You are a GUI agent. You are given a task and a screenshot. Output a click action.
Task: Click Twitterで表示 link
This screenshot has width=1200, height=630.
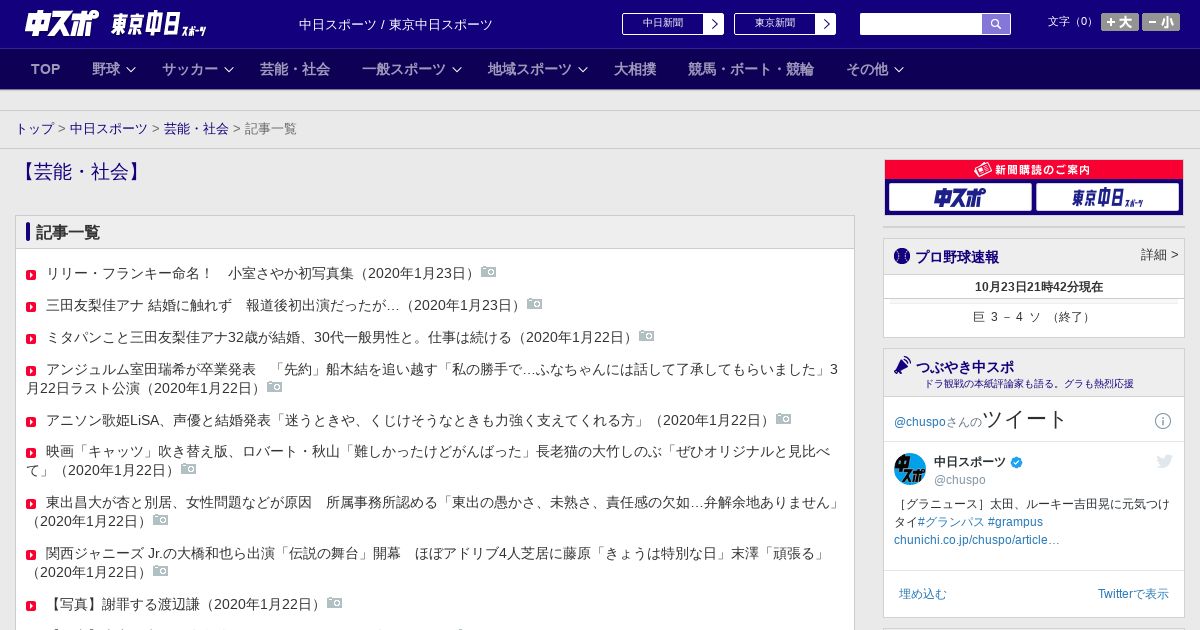point(1133,594)
